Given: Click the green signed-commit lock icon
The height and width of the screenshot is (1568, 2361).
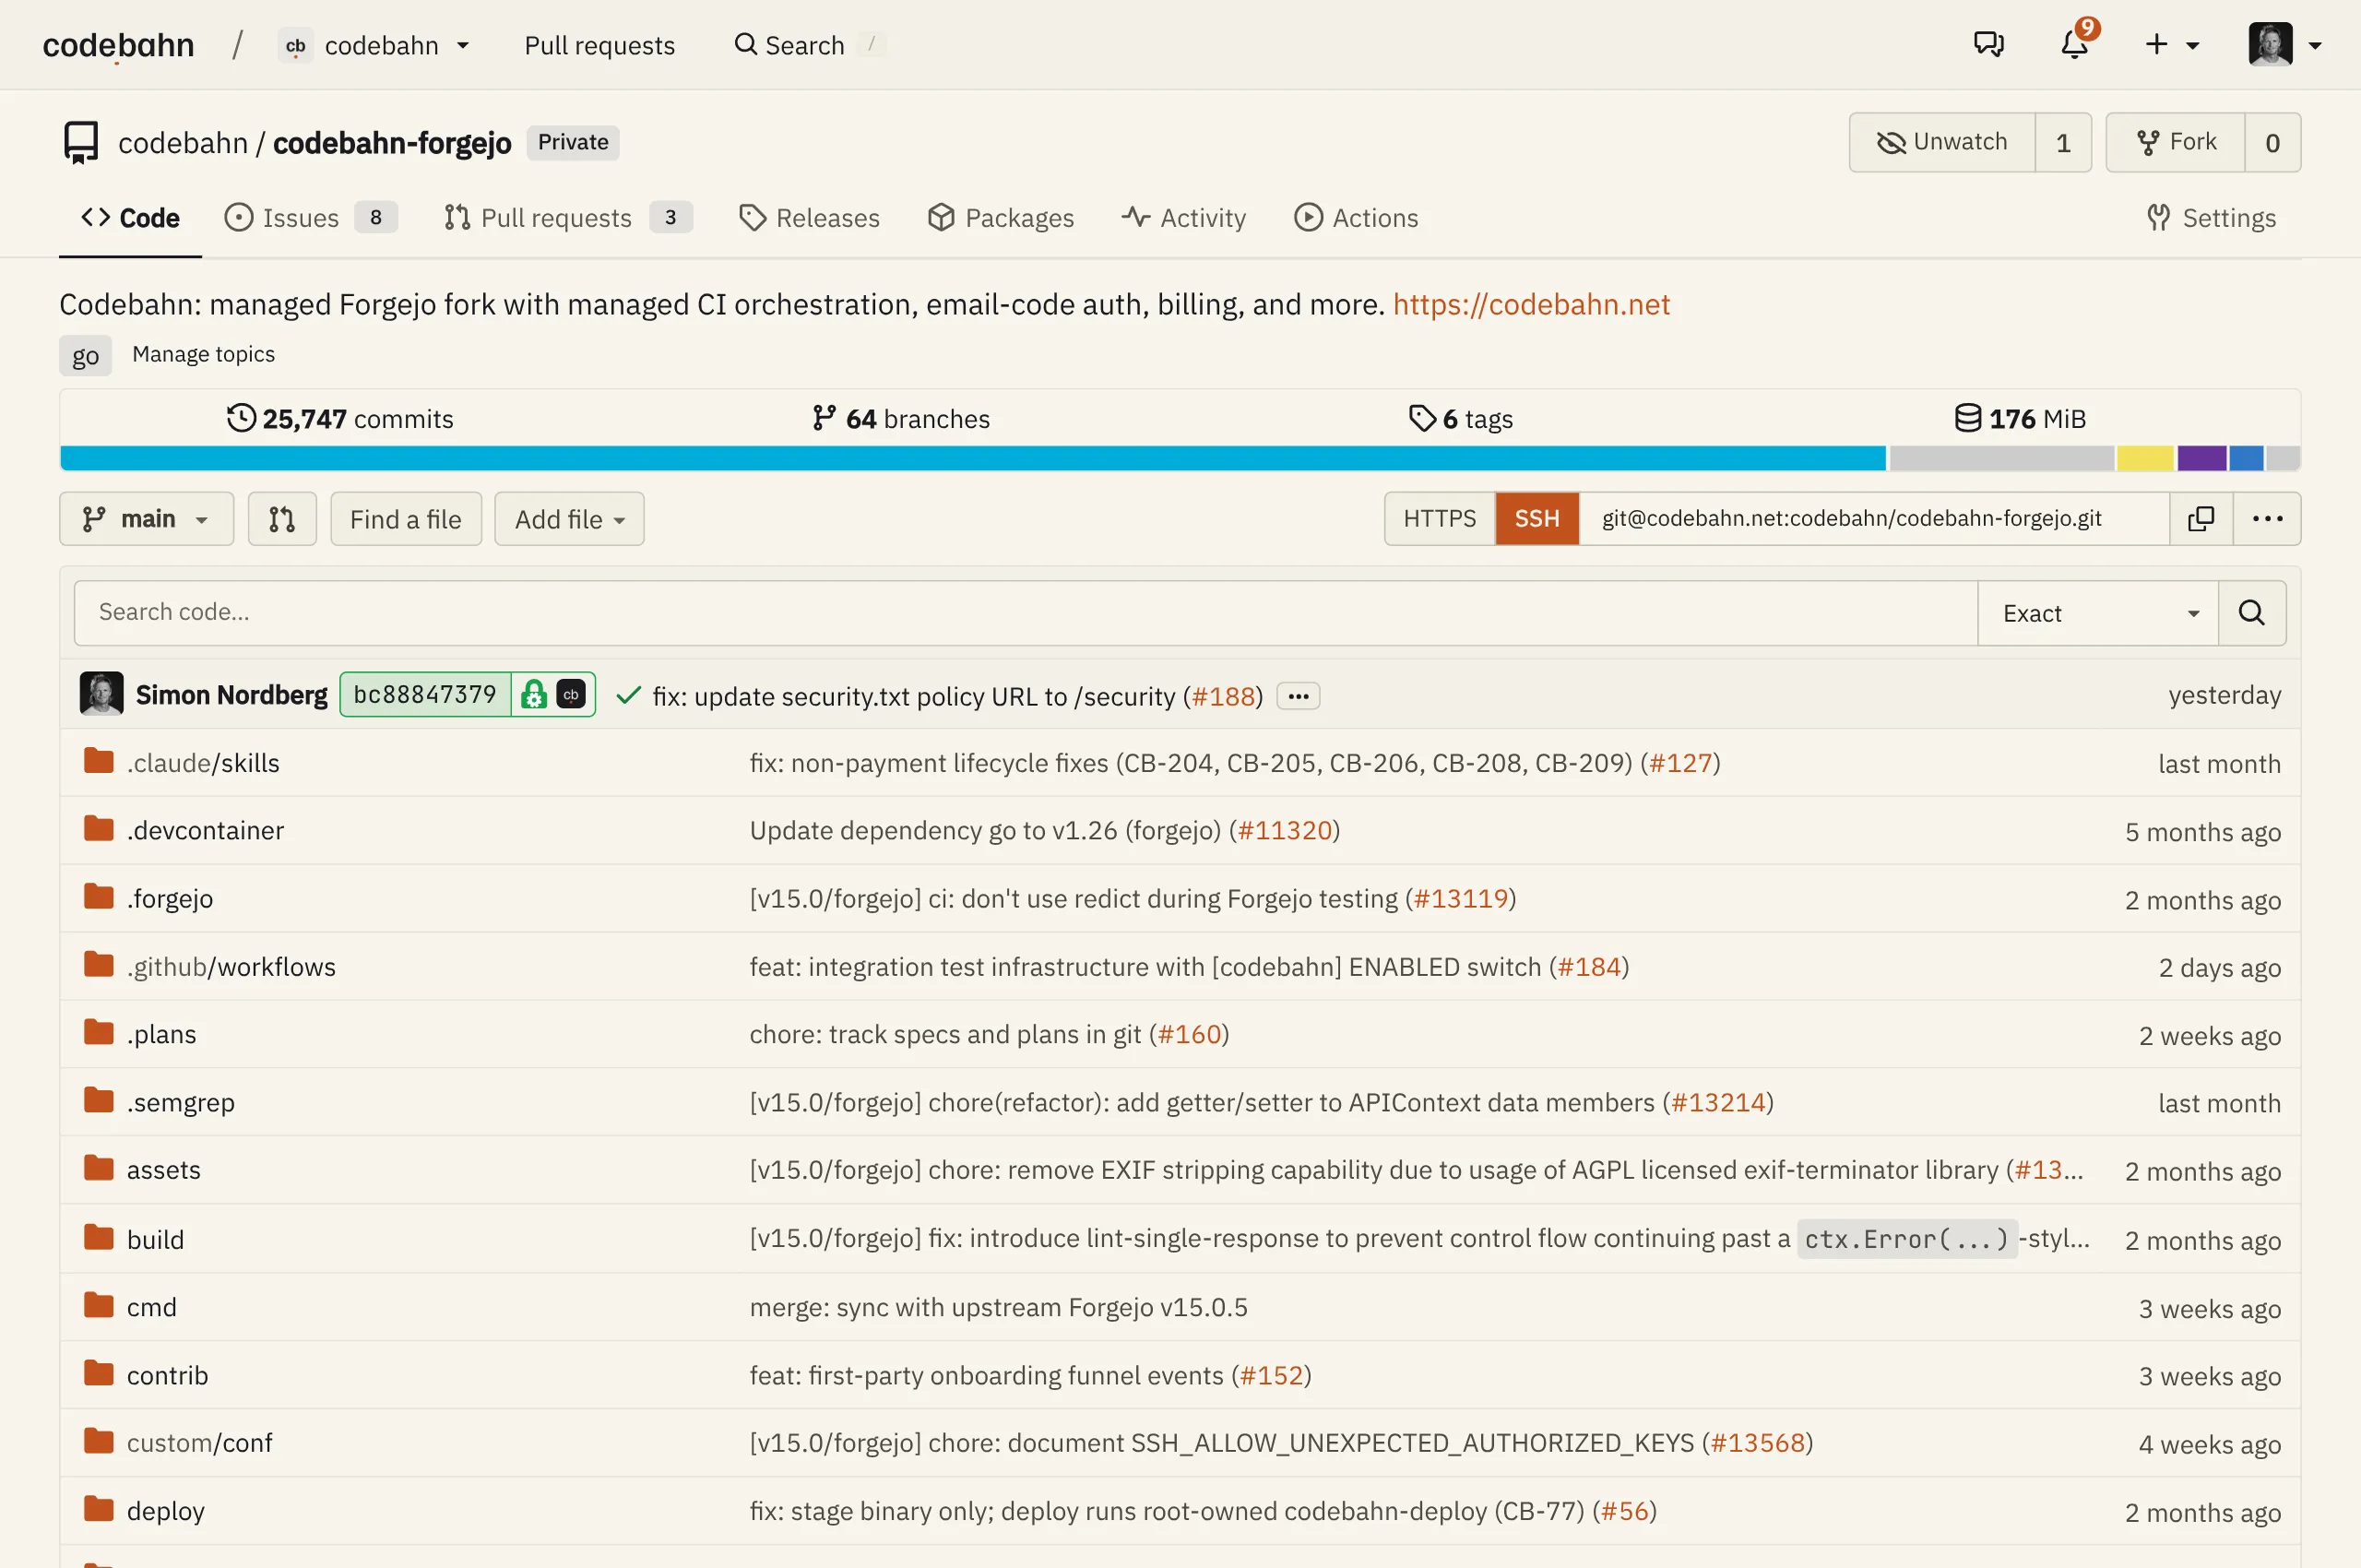Looking at the screenshot, I should (x=534, y=694).
